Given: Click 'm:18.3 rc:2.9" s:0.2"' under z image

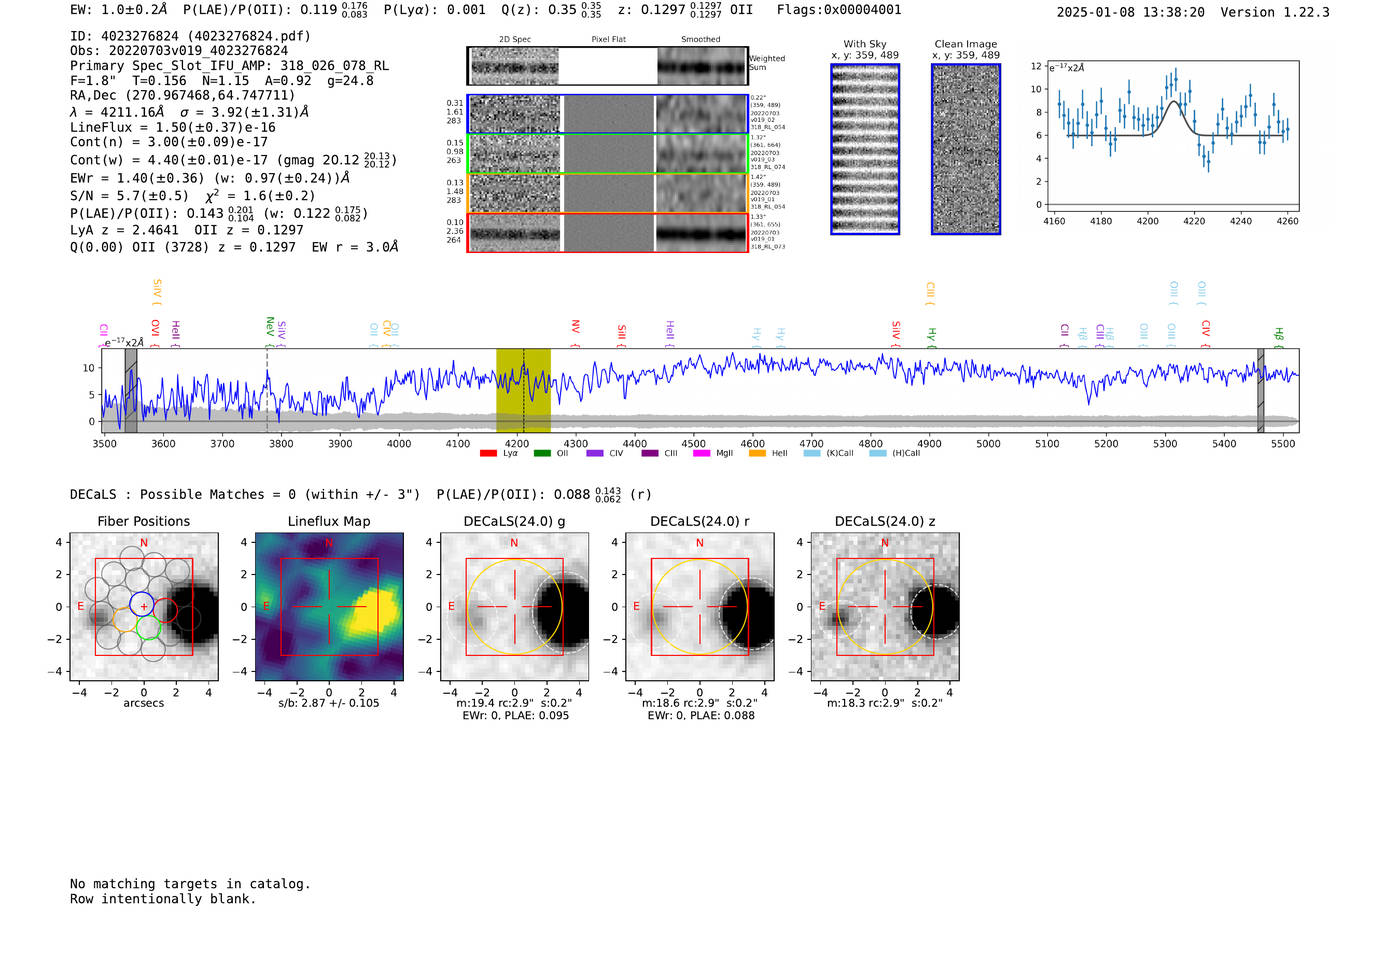Looking at the screenshot, I should coord(885,703).
